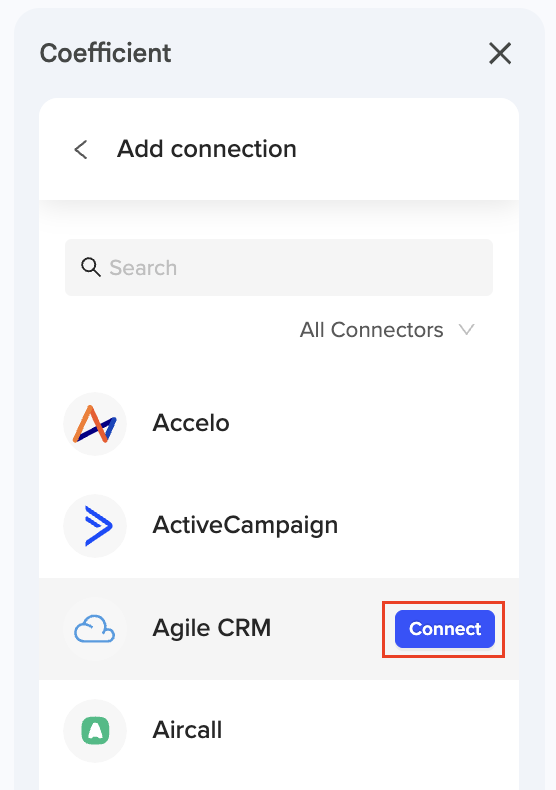The width and height of the screenshot is (556, 790).
Task: Click the magnifying glass search icon
Action: tap(91, 267)
